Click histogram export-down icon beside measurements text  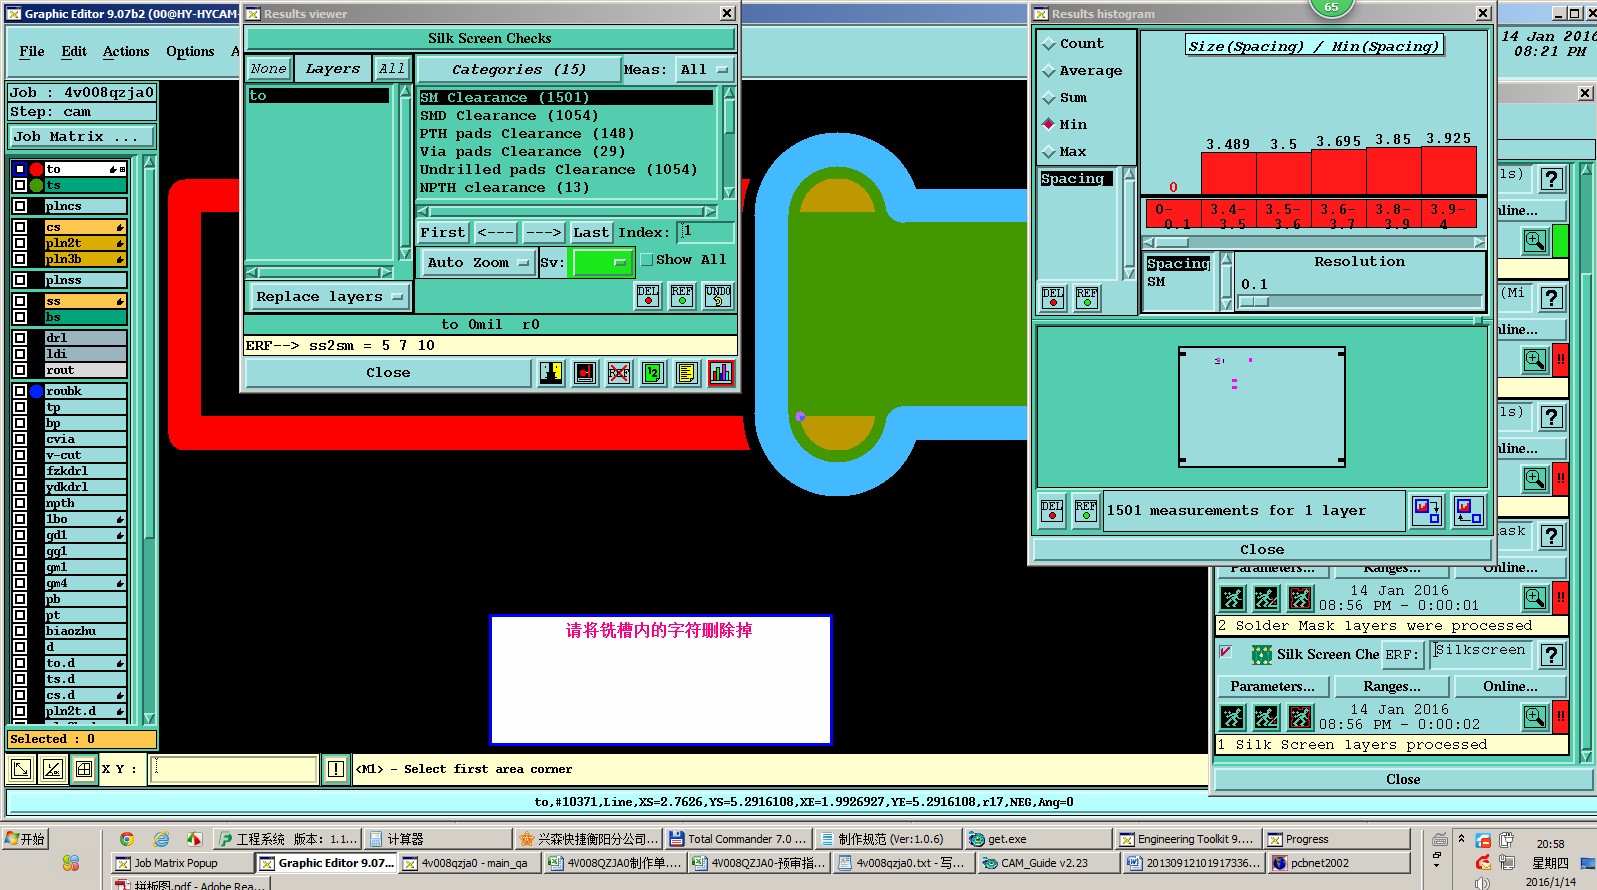pyautogui.click(x=1427, y=511)
